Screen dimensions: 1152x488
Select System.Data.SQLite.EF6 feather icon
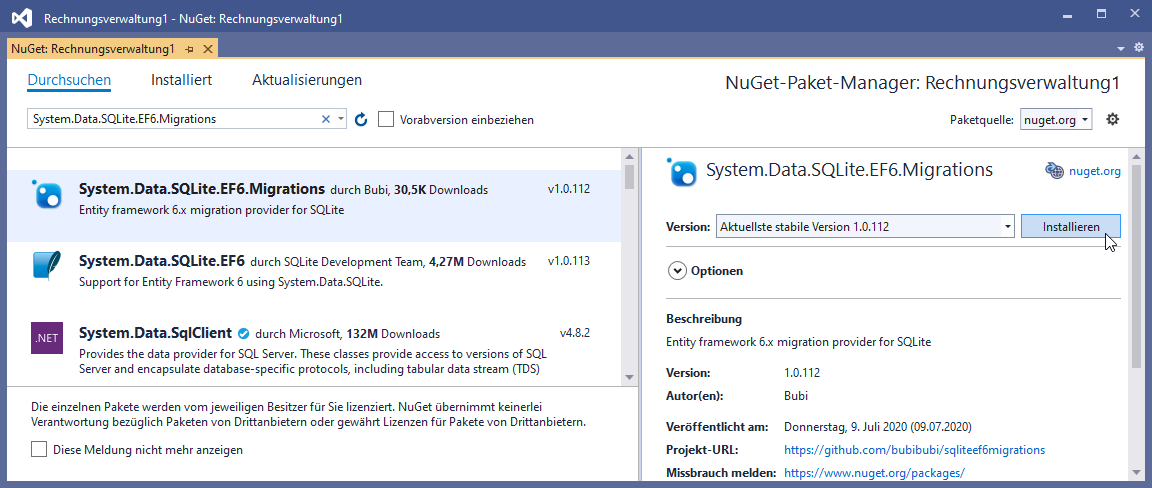48,265
